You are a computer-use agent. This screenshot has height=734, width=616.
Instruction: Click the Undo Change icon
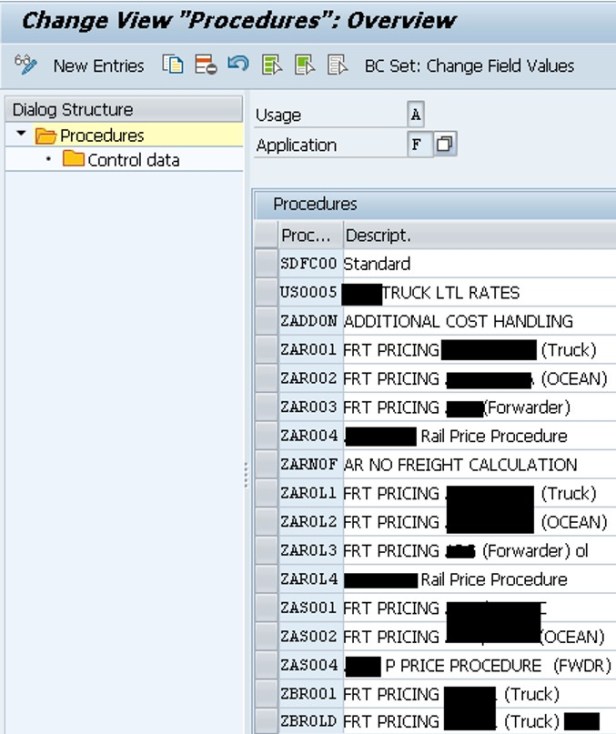237,65
